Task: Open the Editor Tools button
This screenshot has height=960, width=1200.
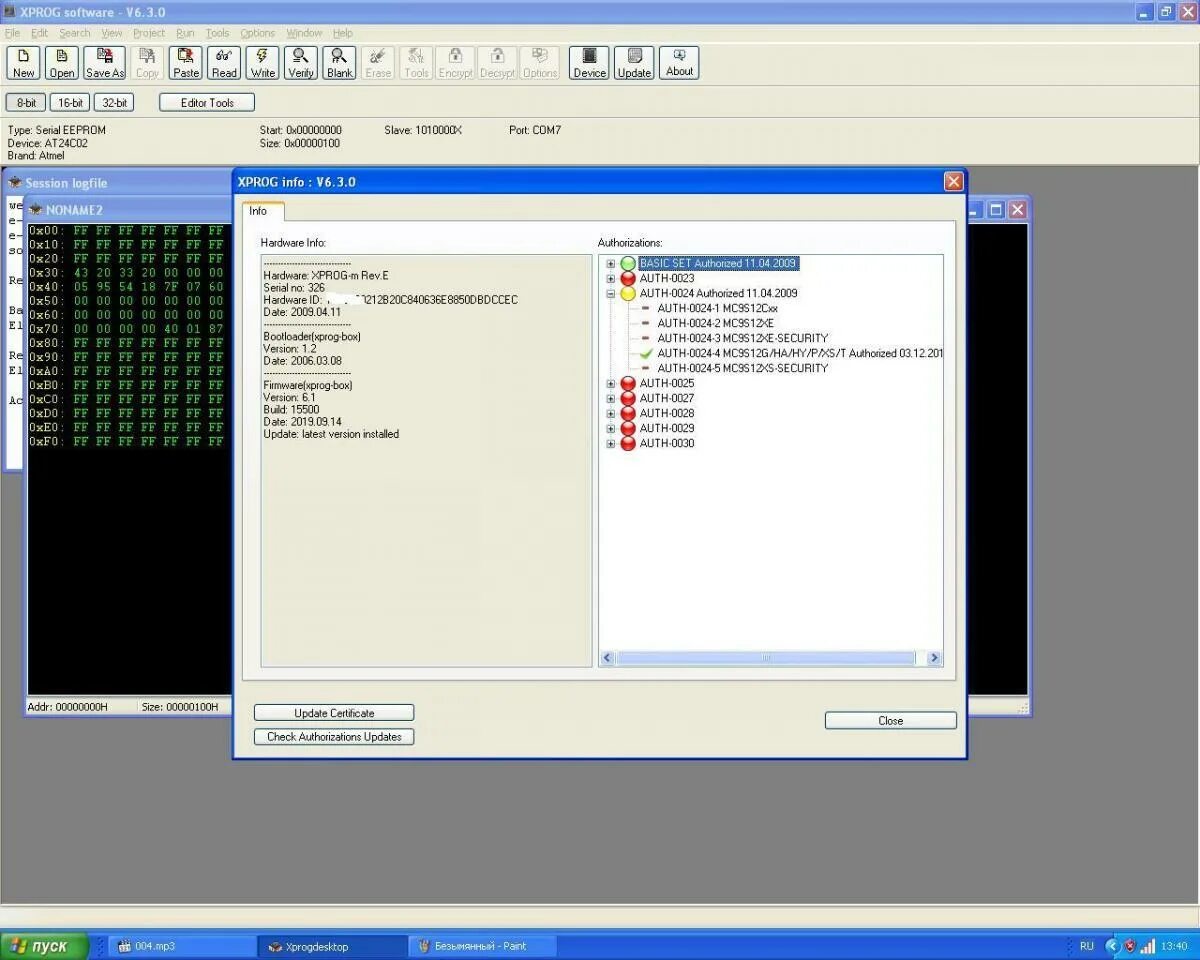Action: tap(207, 103)
